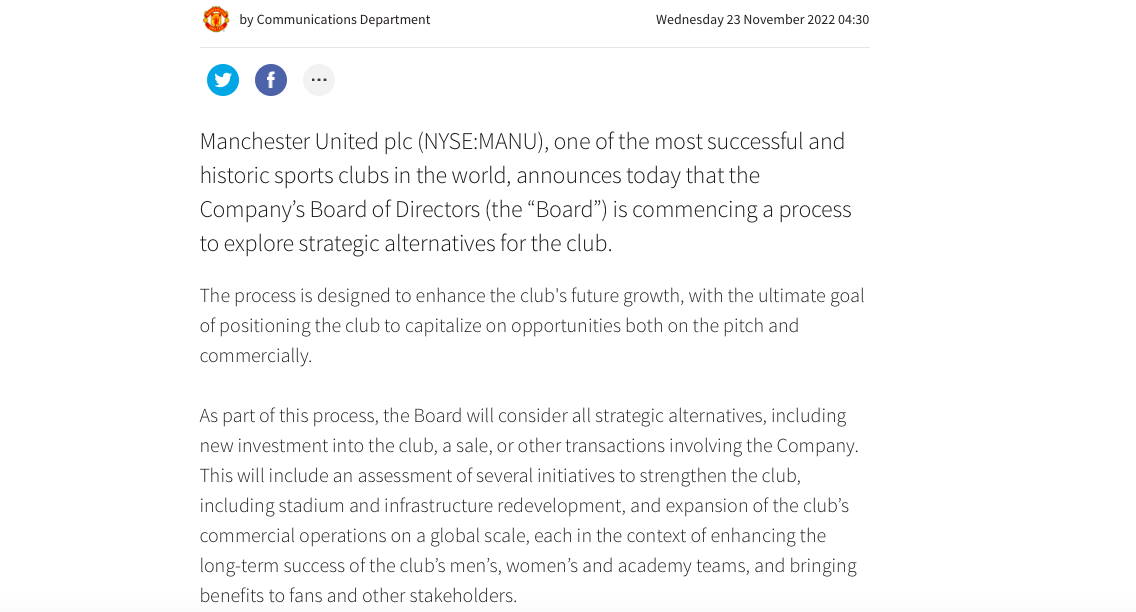Viewport: 1136px width, 612px height.
Task: Click the Manchester United crest icon
Action: pos(216,19)
